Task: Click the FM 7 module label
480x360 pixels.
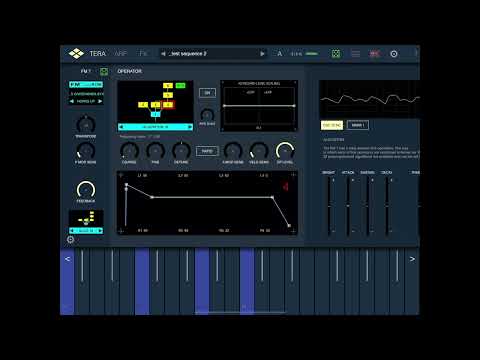Action: 85,71
